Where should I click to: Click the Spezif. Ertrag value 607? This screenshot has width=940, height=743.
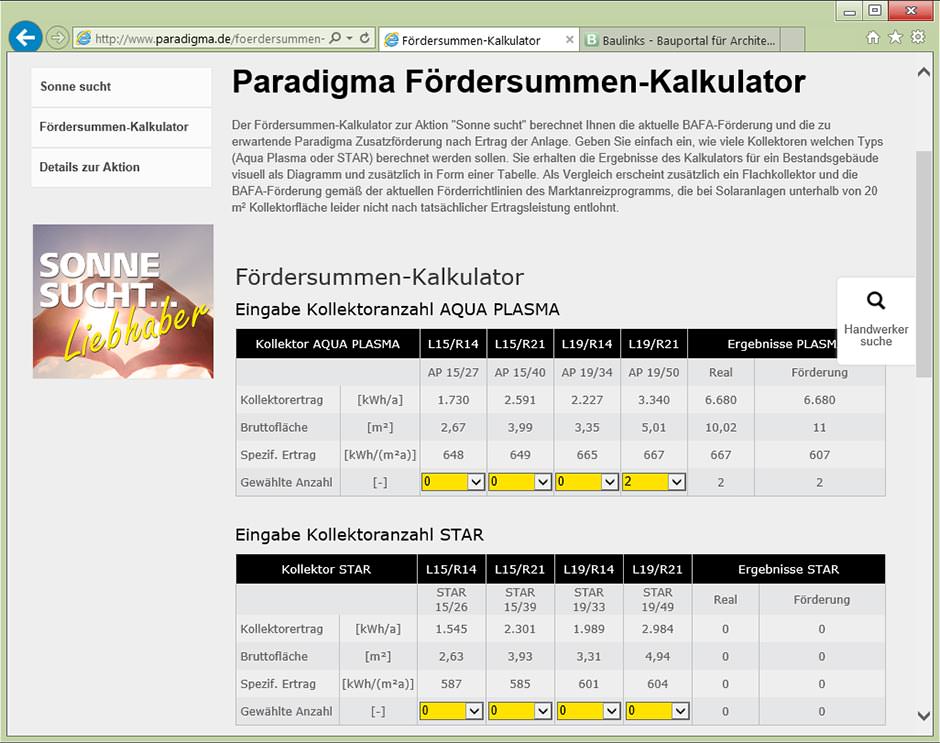click(820, 455)
